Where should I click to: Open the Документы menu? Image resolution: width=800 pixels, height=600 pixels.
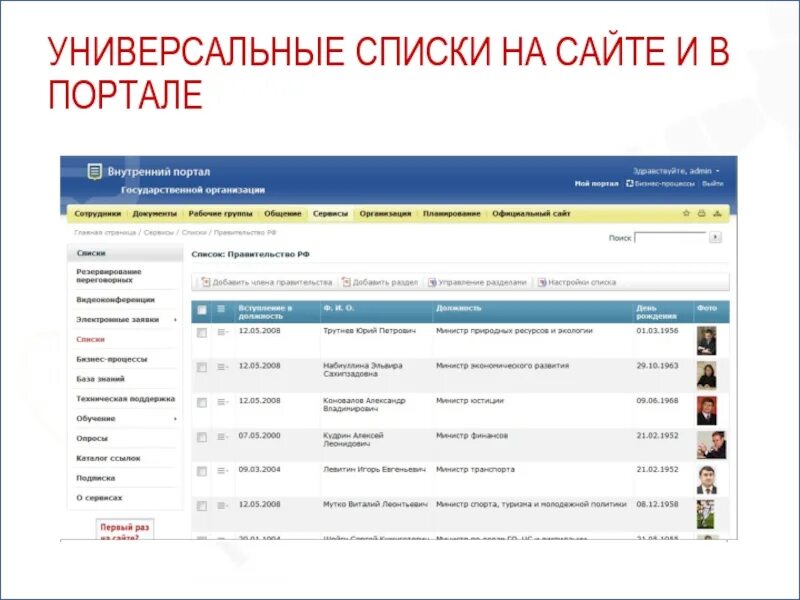[x=155, y=214]
